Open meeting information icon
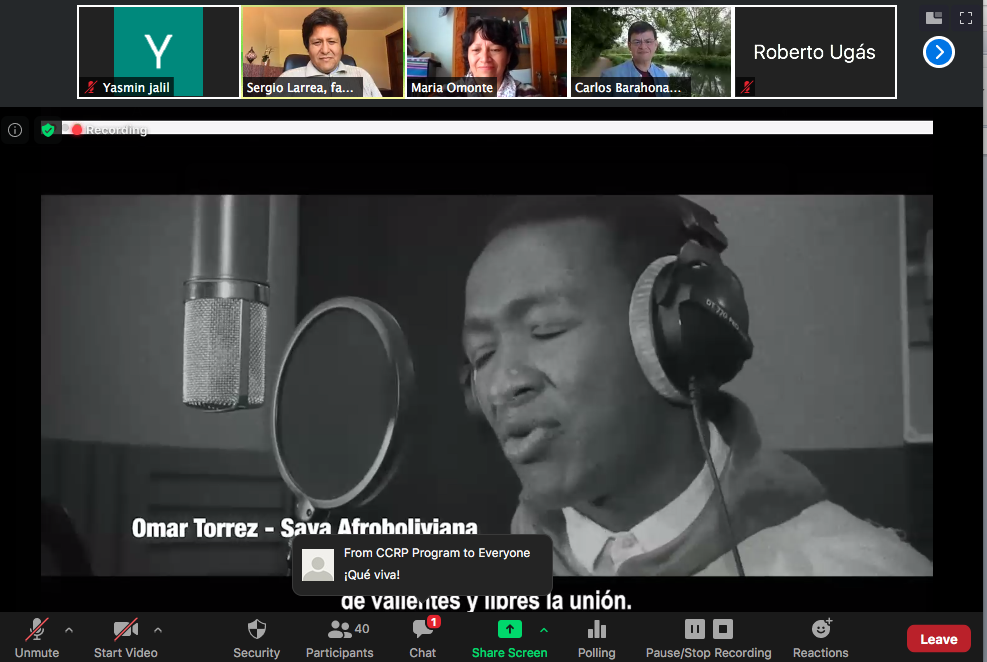The width and height of the screenshot is (987, 662). pyautogui.click(x=15, y=130)
